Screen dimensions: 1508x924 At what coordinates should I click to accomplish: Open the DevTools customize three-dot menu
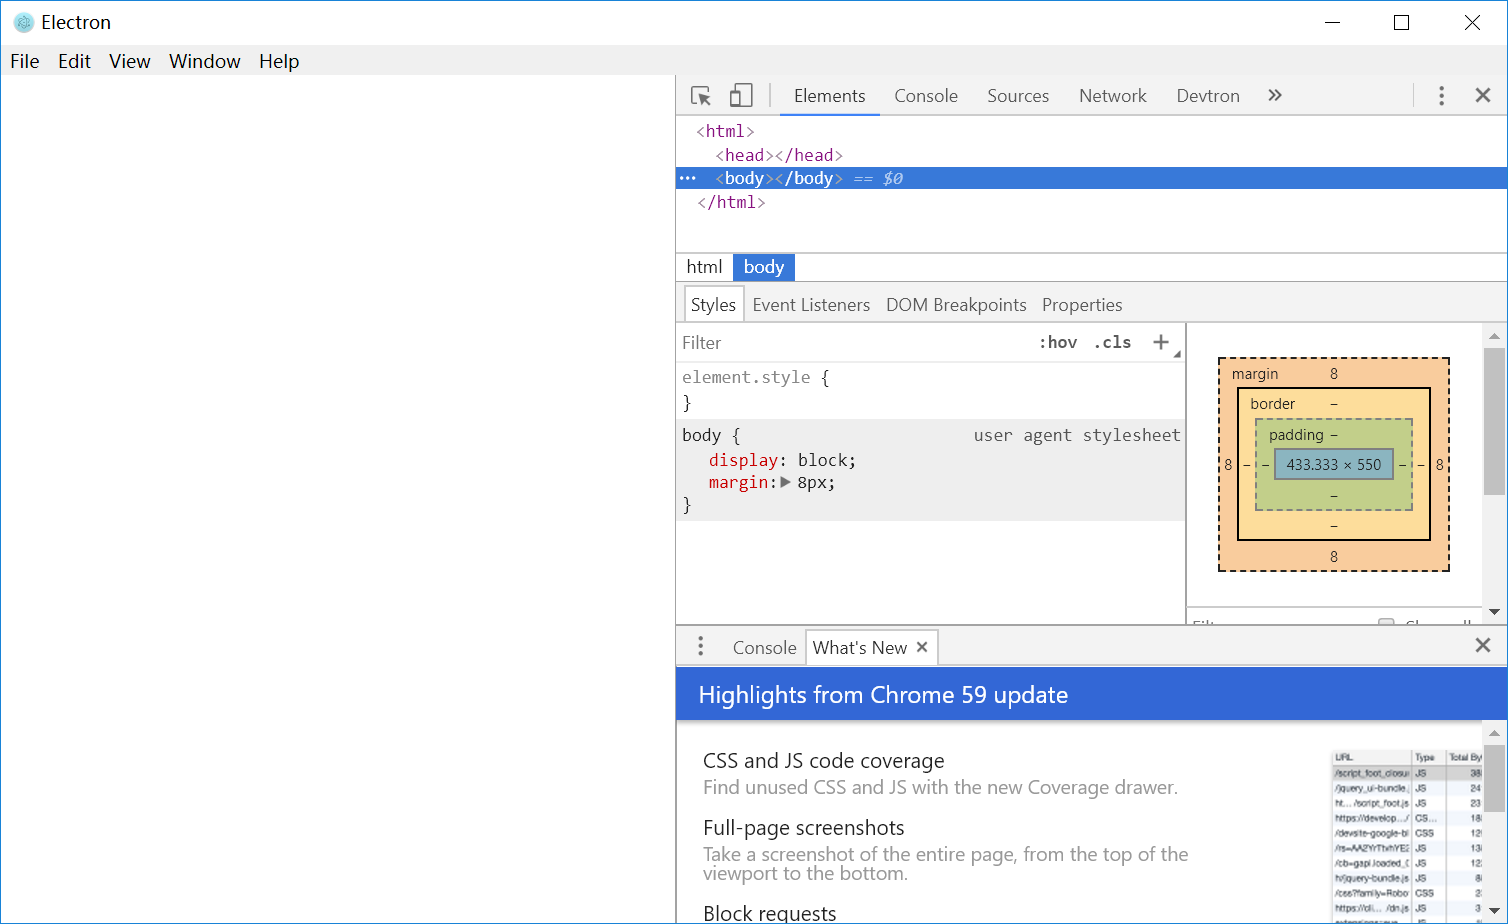coord(1441,95)
